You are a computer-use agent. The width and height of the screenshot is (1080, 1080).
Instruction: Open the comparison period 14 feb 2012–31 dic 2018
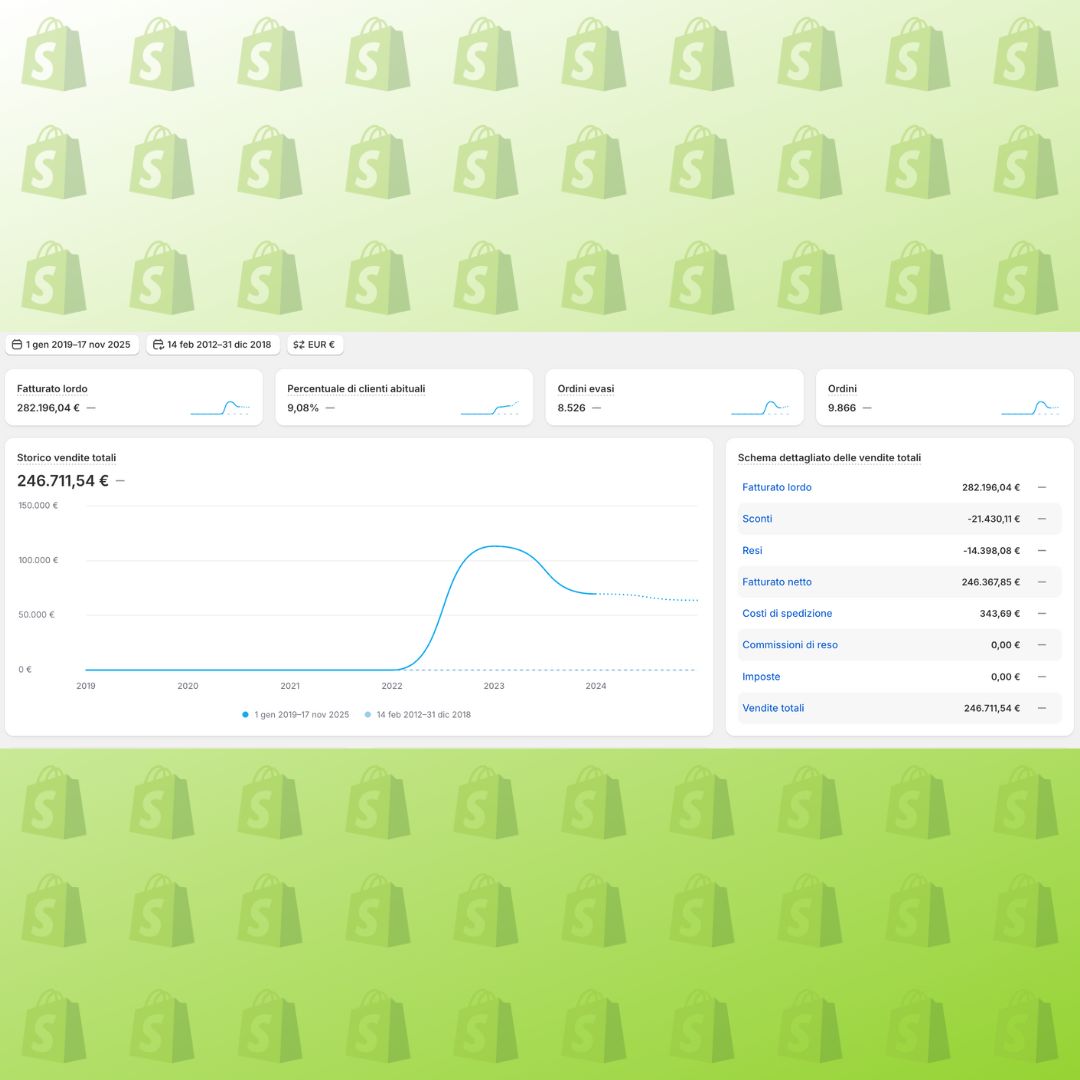pyautogui.click(x=212, y=344)
